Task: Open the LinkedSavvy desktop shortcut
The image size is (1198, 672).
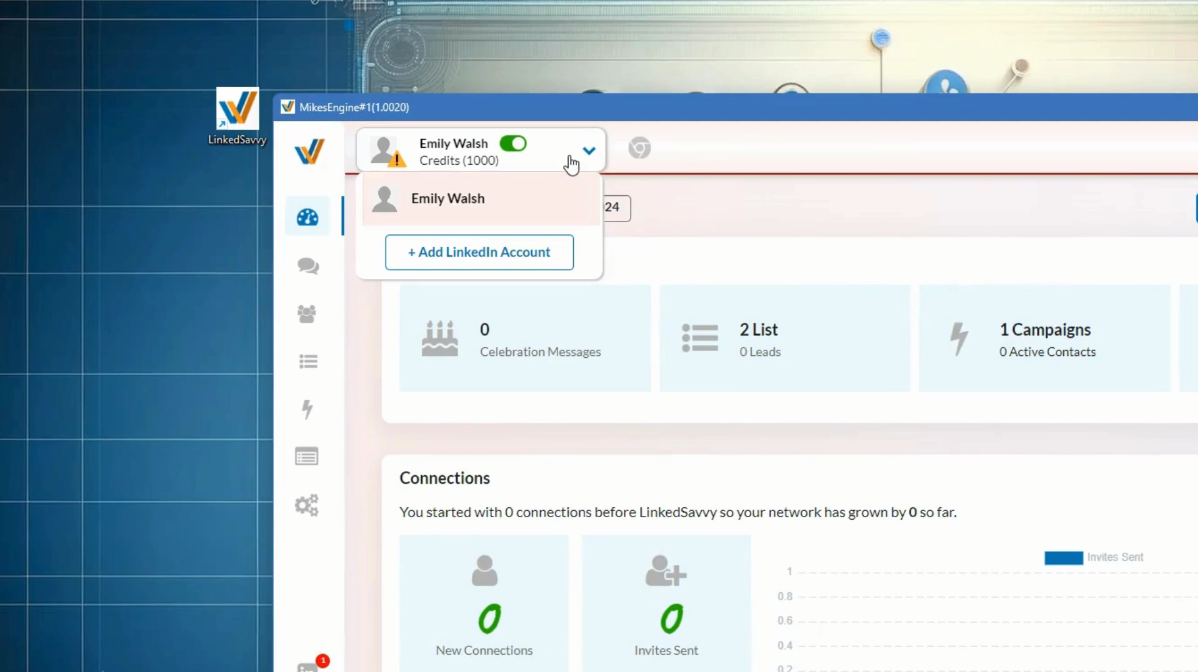Action: click(x=237, y=110)
